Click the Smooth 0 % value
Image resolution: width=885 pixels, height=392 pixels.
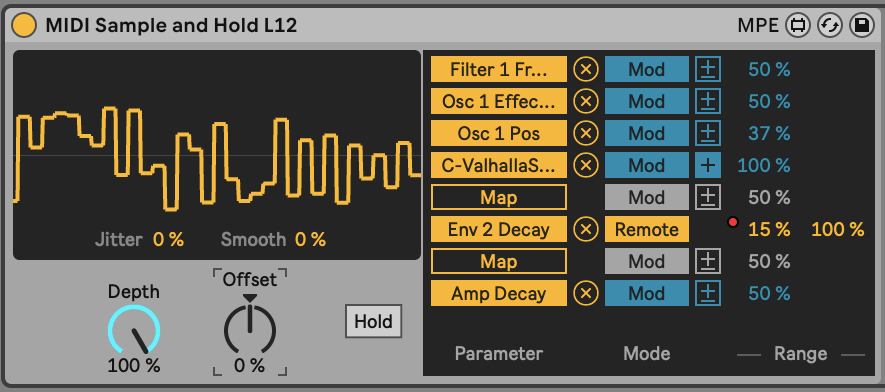point(310,240)
